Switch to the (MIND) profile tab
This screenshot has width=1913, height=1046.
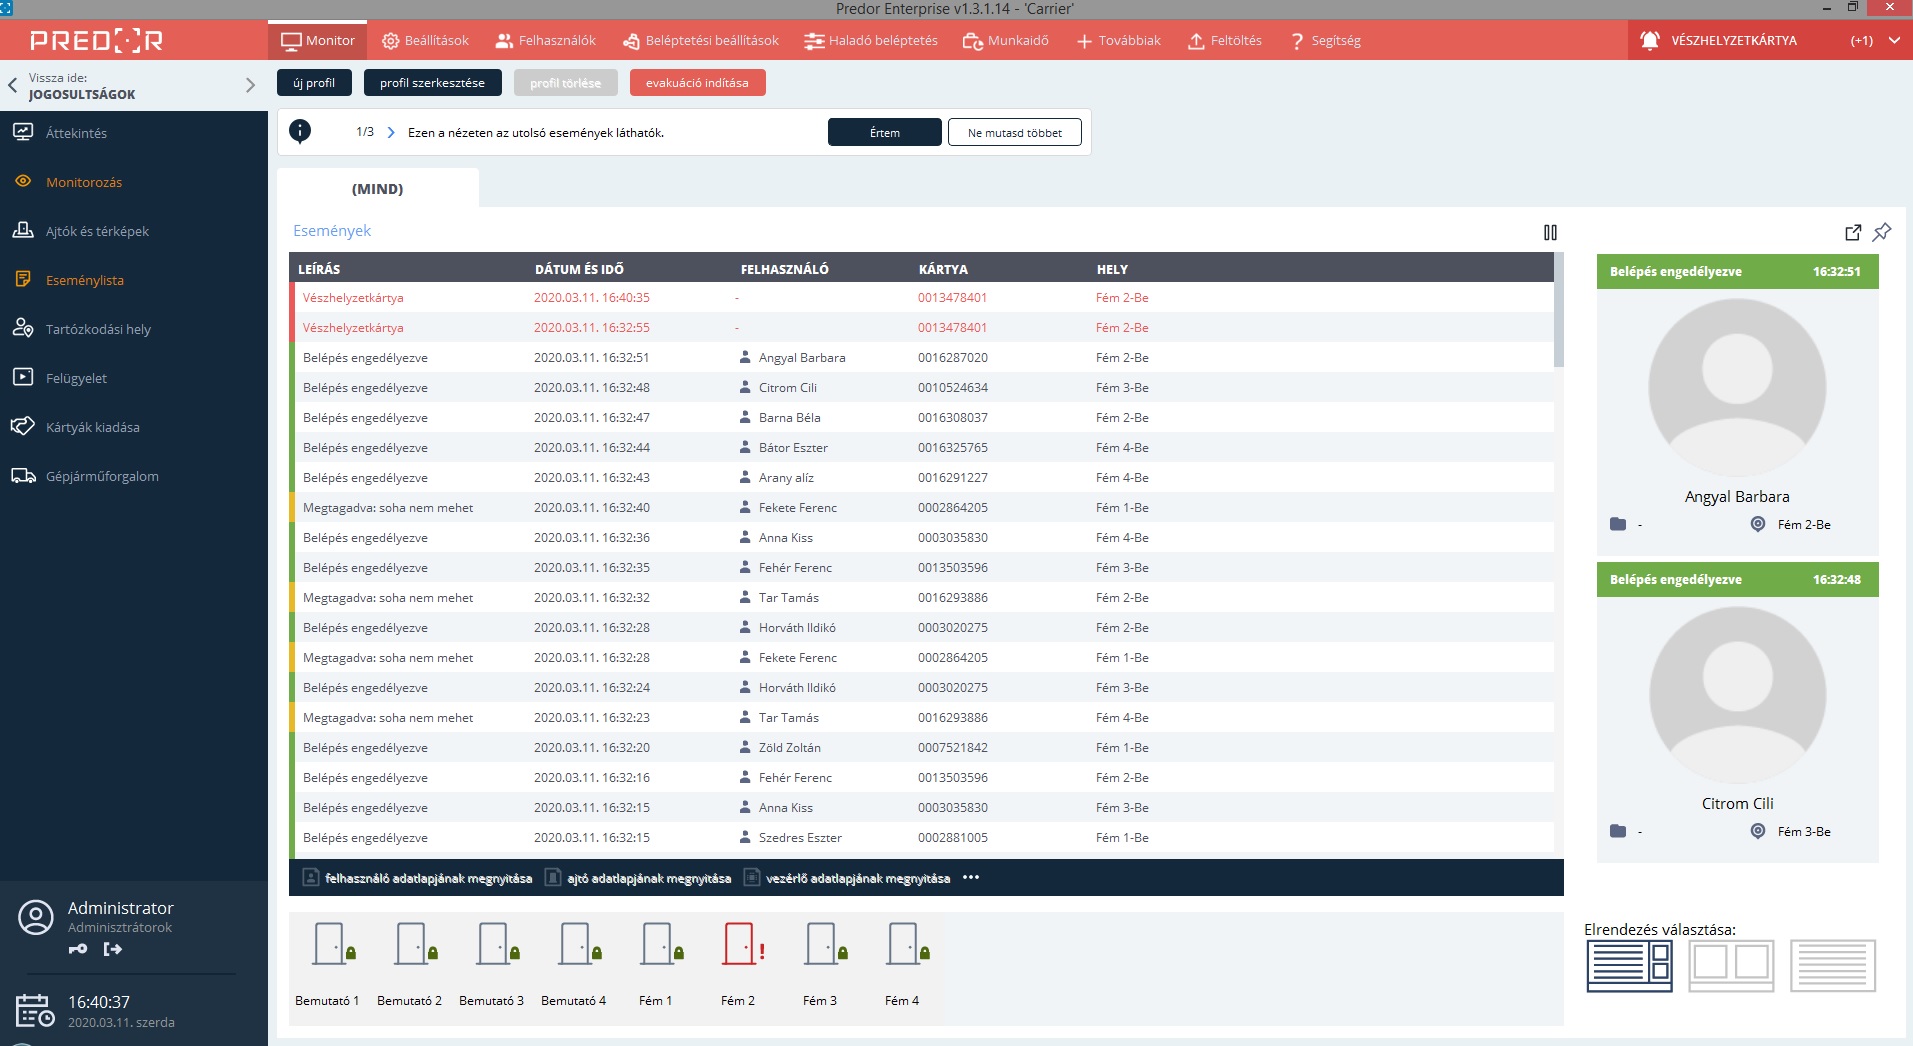pyautogui.click(x=378, y=189)
